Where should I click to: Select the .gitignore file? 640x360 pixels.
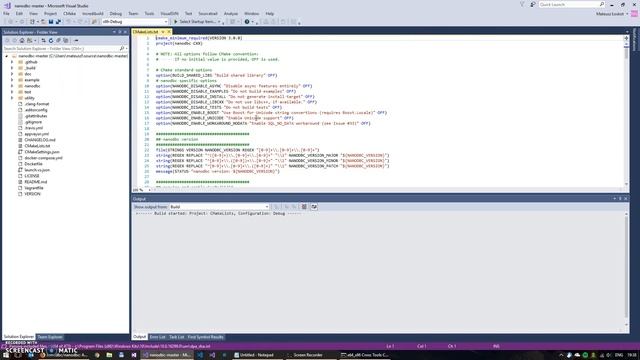coord(33,122)
